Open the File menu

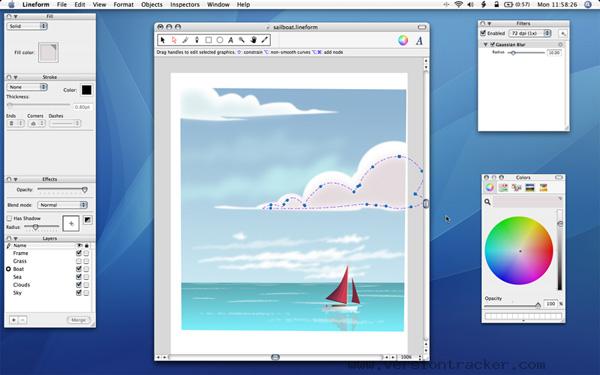[62, 5]
